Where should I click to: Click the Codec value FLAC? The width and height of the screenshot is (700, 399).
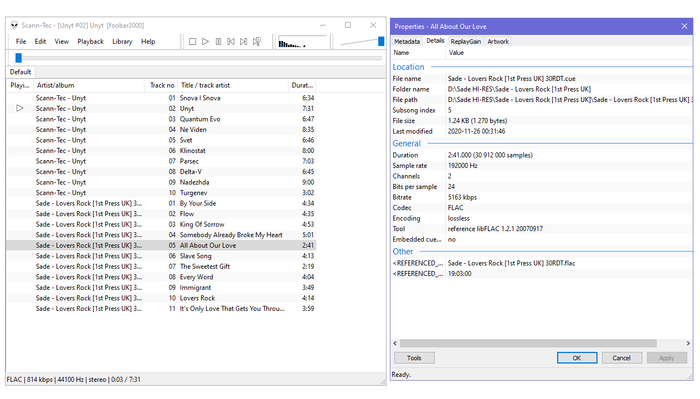pyautogui.click(x=455, y=208)
